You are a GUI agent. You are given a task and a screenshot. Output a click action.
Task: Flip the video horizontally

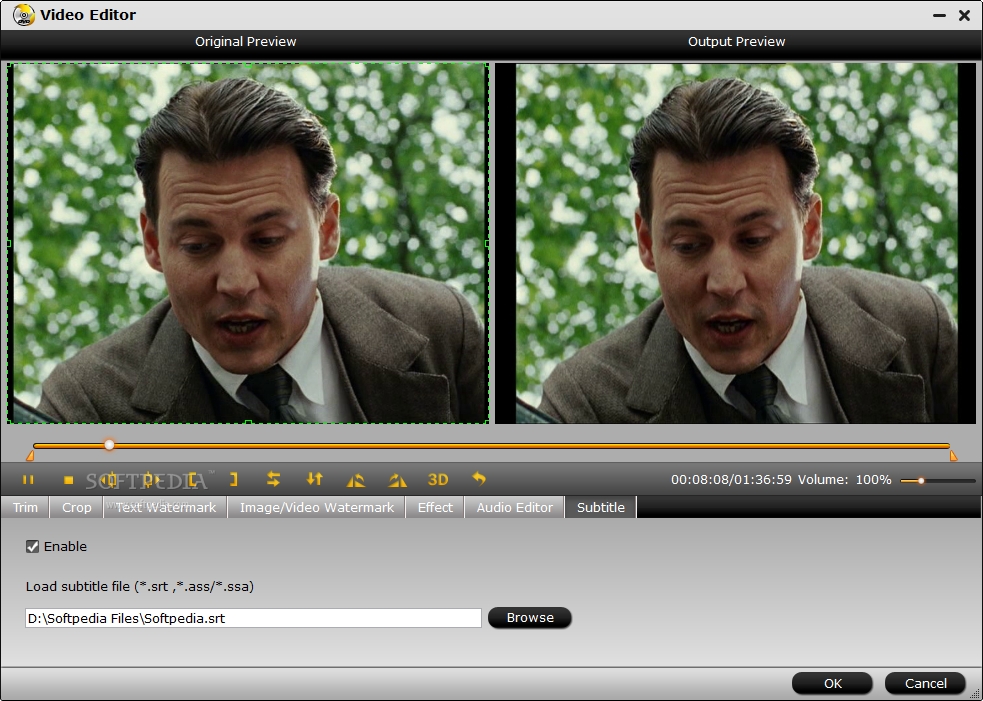273,479
